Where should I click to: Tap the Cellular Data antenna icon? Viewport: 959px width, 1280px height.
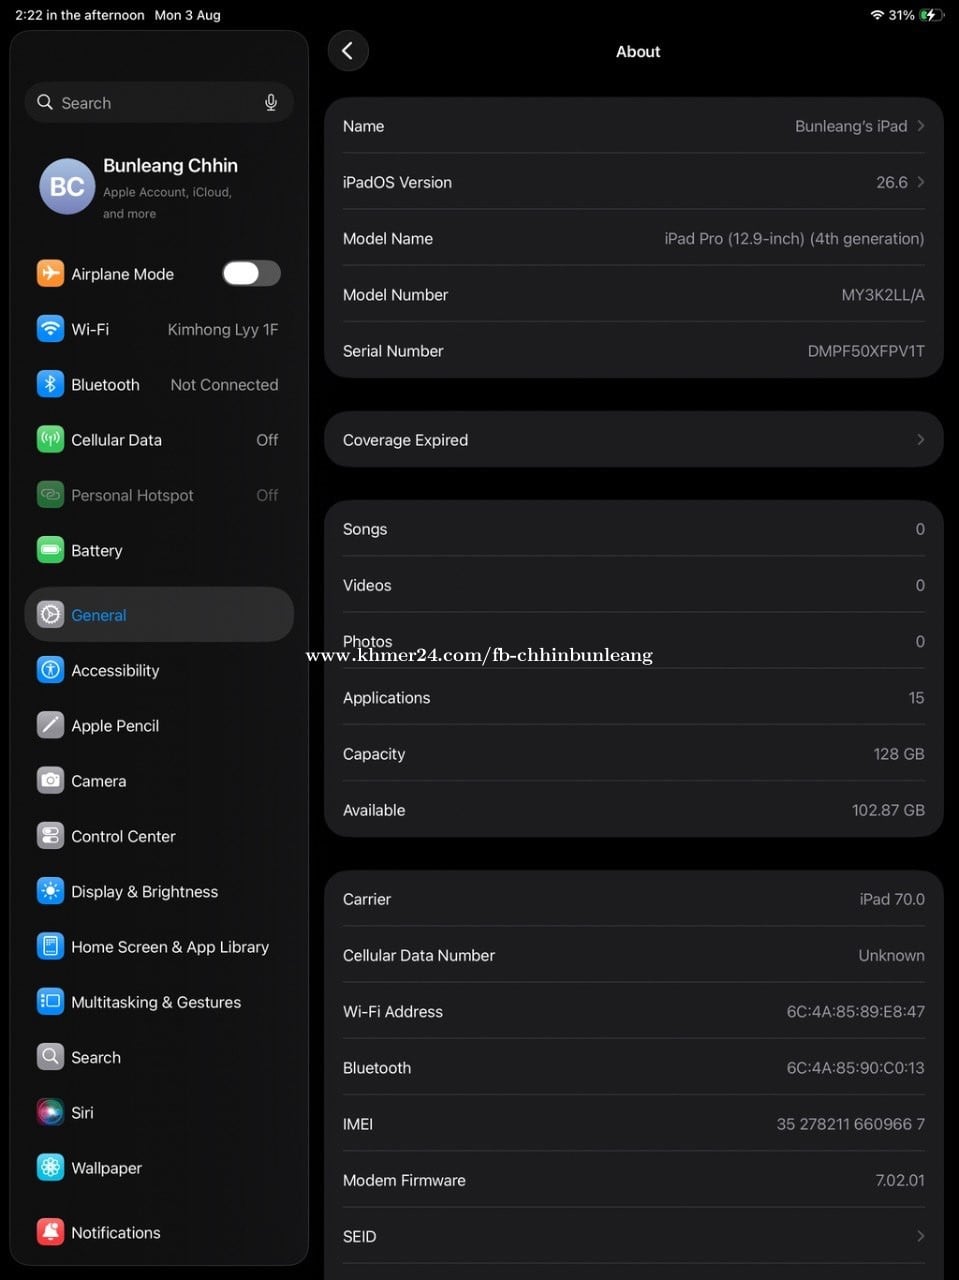pos(50,439)
